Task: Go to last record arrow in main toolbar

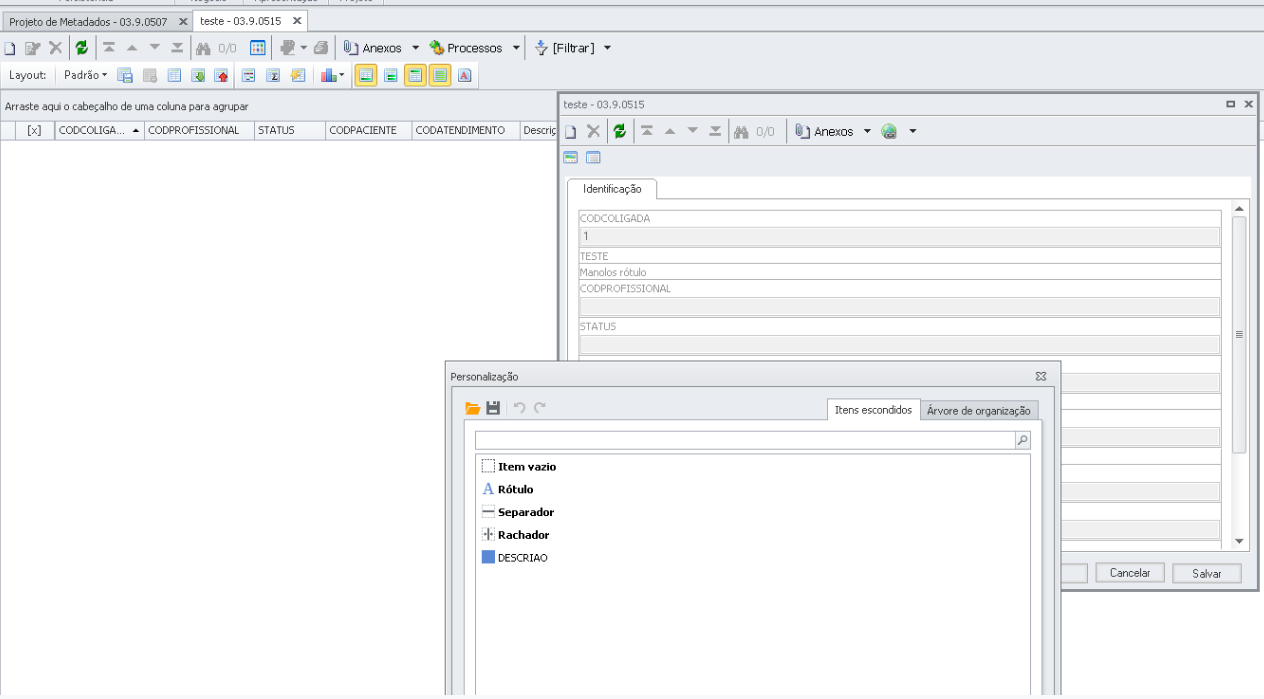Action: pos(177,48)
